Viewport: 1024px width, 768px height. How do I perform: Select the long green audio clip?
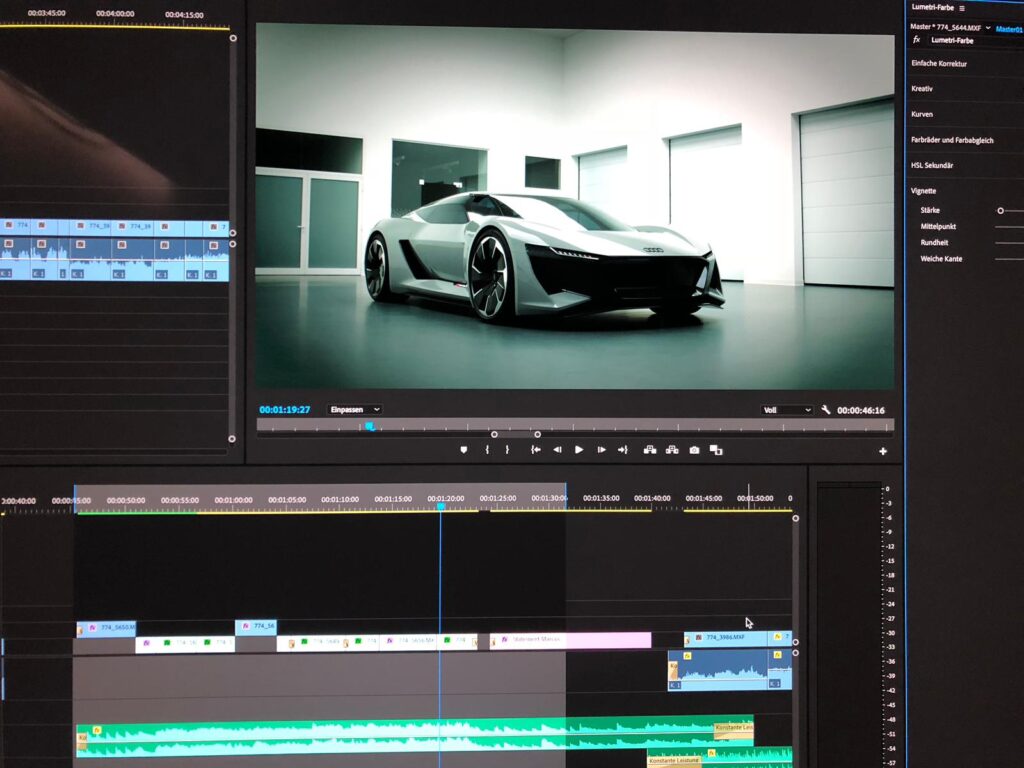click(x=415, y=736)
